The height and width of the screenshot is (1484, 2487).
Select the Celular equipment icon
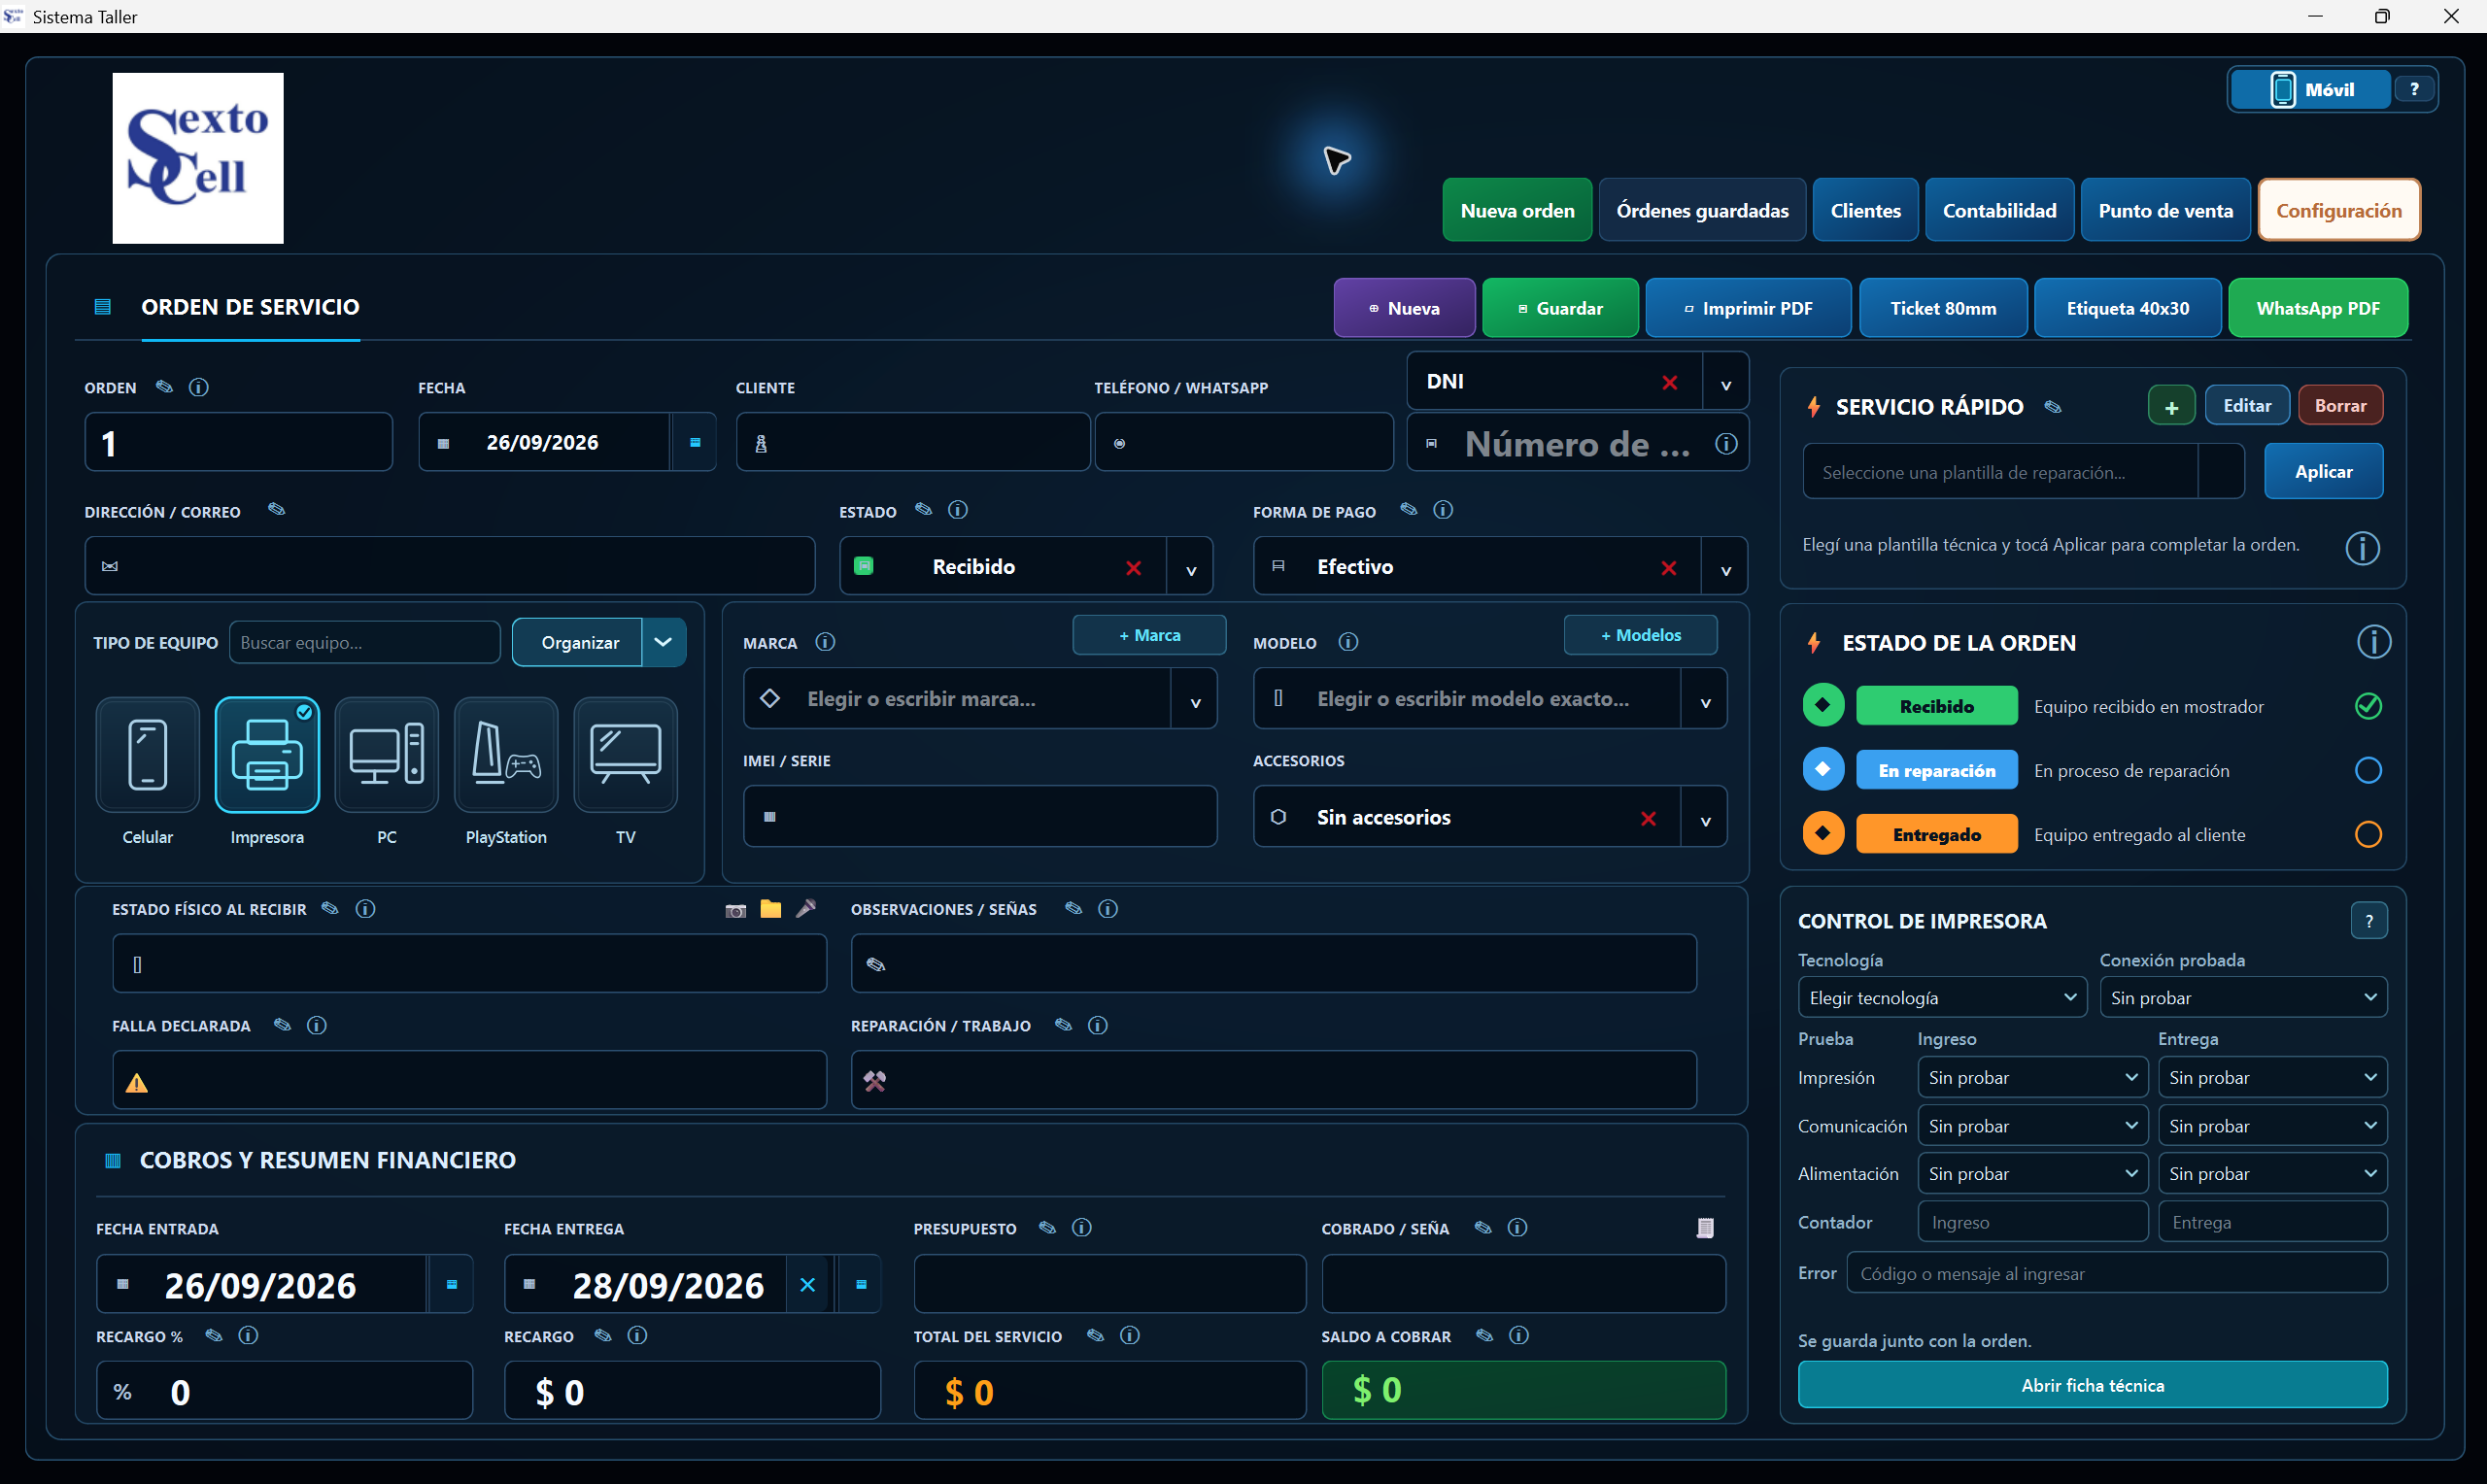[x=147, y=755]
